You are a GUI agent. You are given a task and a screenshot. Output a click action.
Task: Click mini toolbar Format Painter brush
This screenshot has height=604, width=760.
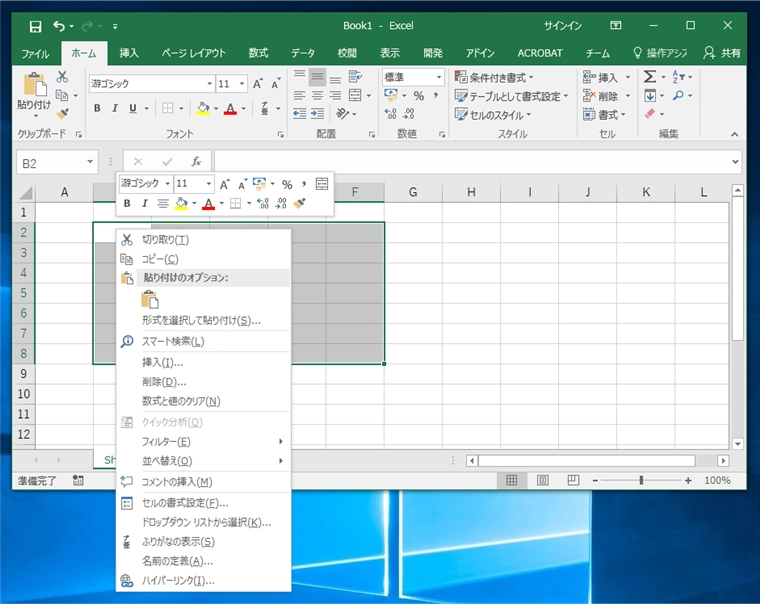coord(300,203)
